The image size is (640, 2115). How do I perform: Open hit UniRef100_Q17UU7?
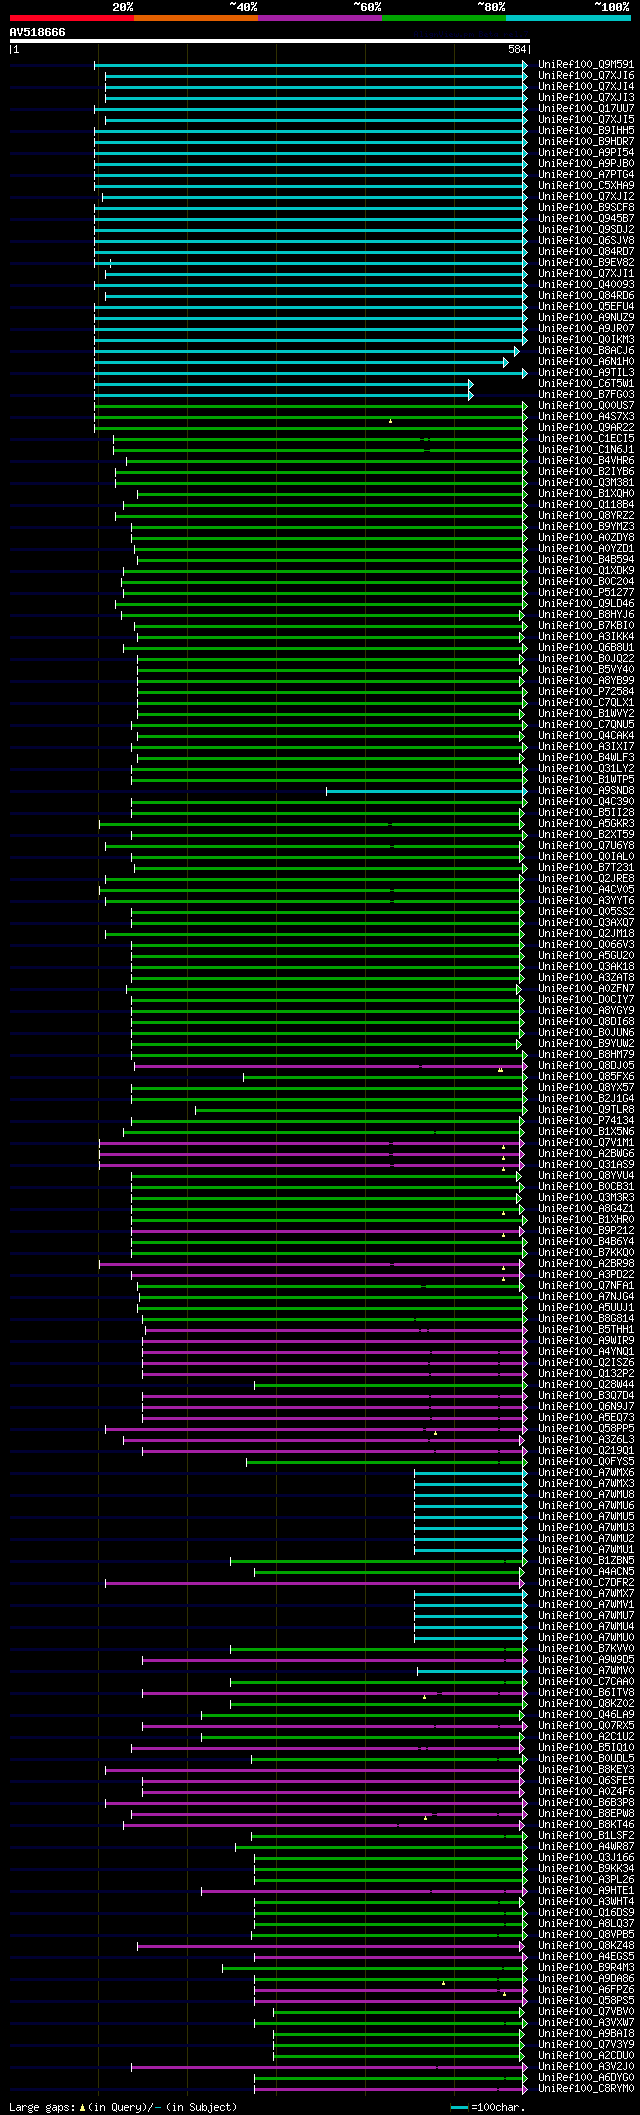(x=586, y=109)
